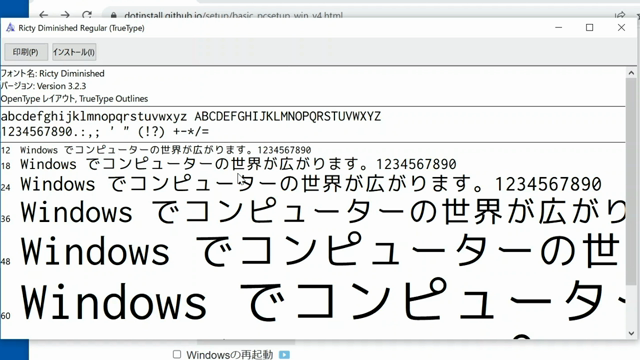This screenshot has width=640, height=360.
Task: Click the blue video icon beside Windowsの再起動
Action: (284, 355)
